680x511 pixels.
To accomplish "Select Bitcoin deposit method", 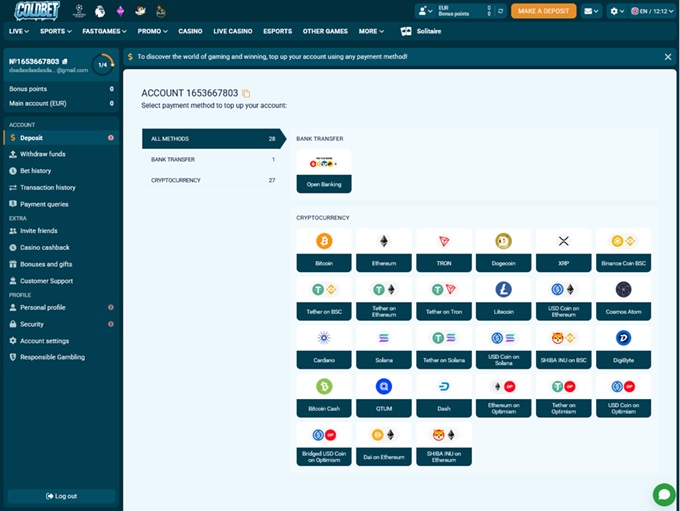I will pos(324,250).
